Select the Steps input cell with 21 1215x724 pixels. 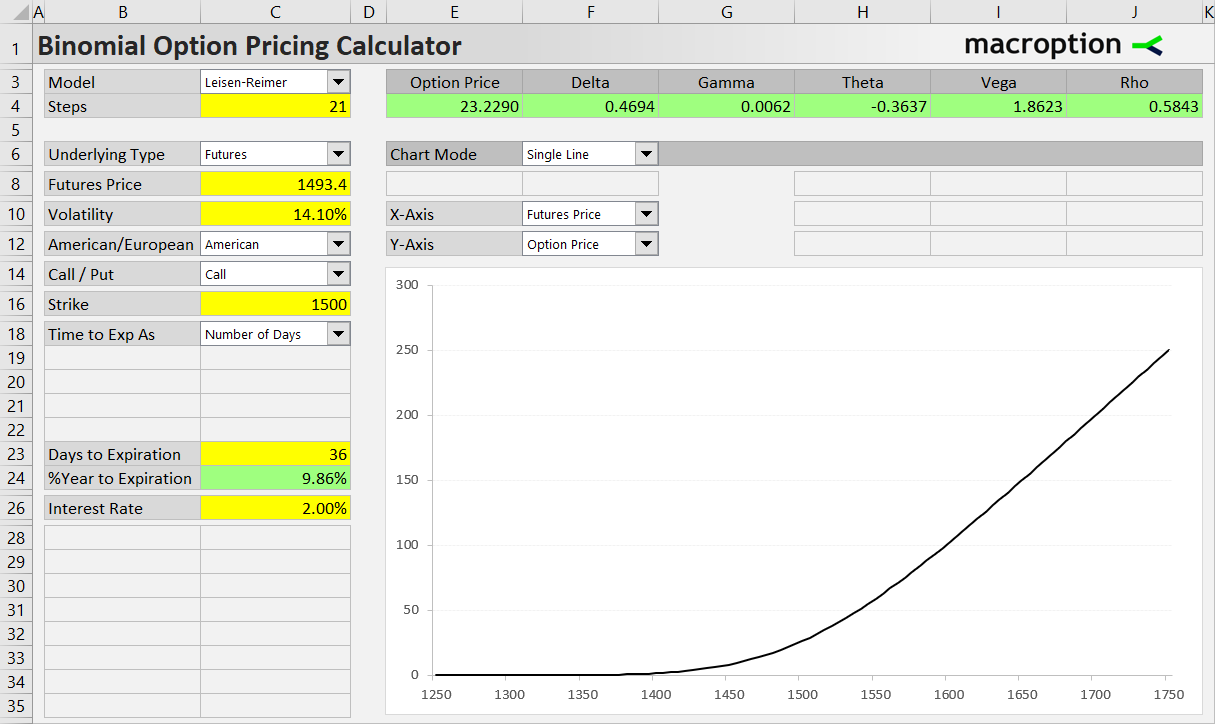(x=276, y=106)
